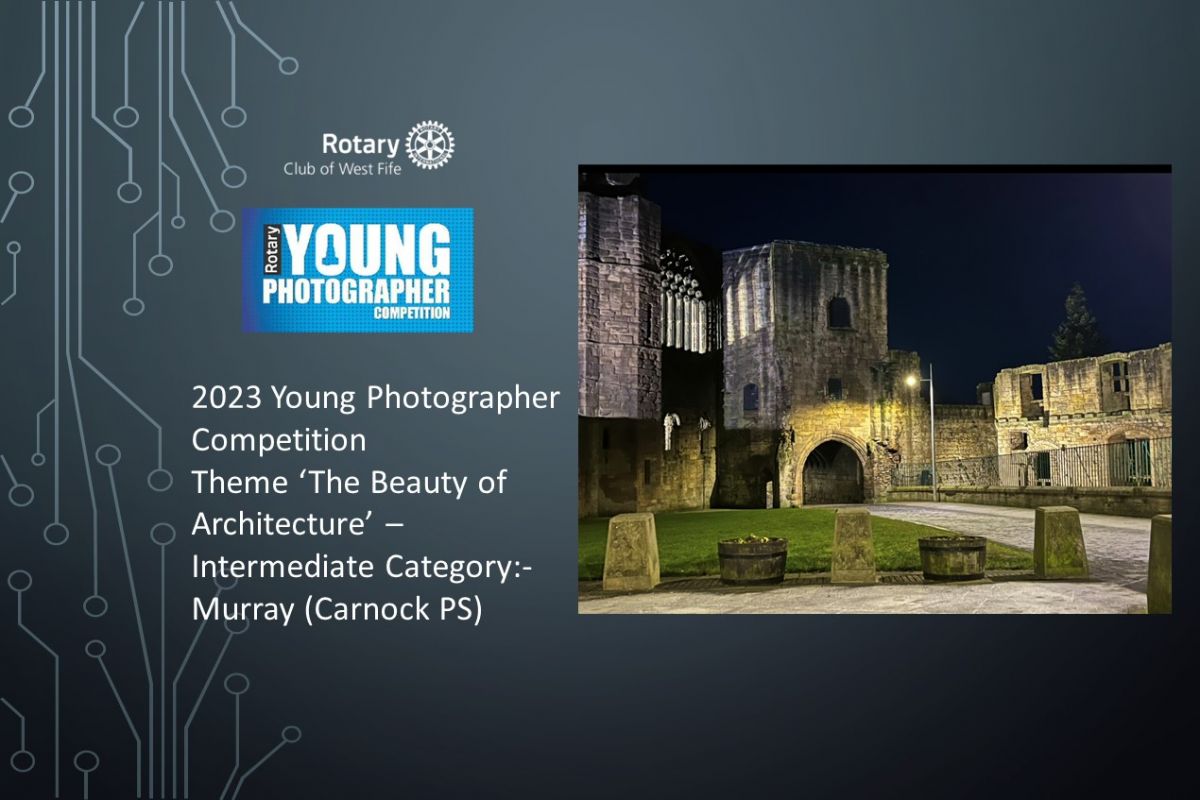Viewport: 1200px width, 800px height.
Task: Click the castle night photograph
Action: coord(875,389)
